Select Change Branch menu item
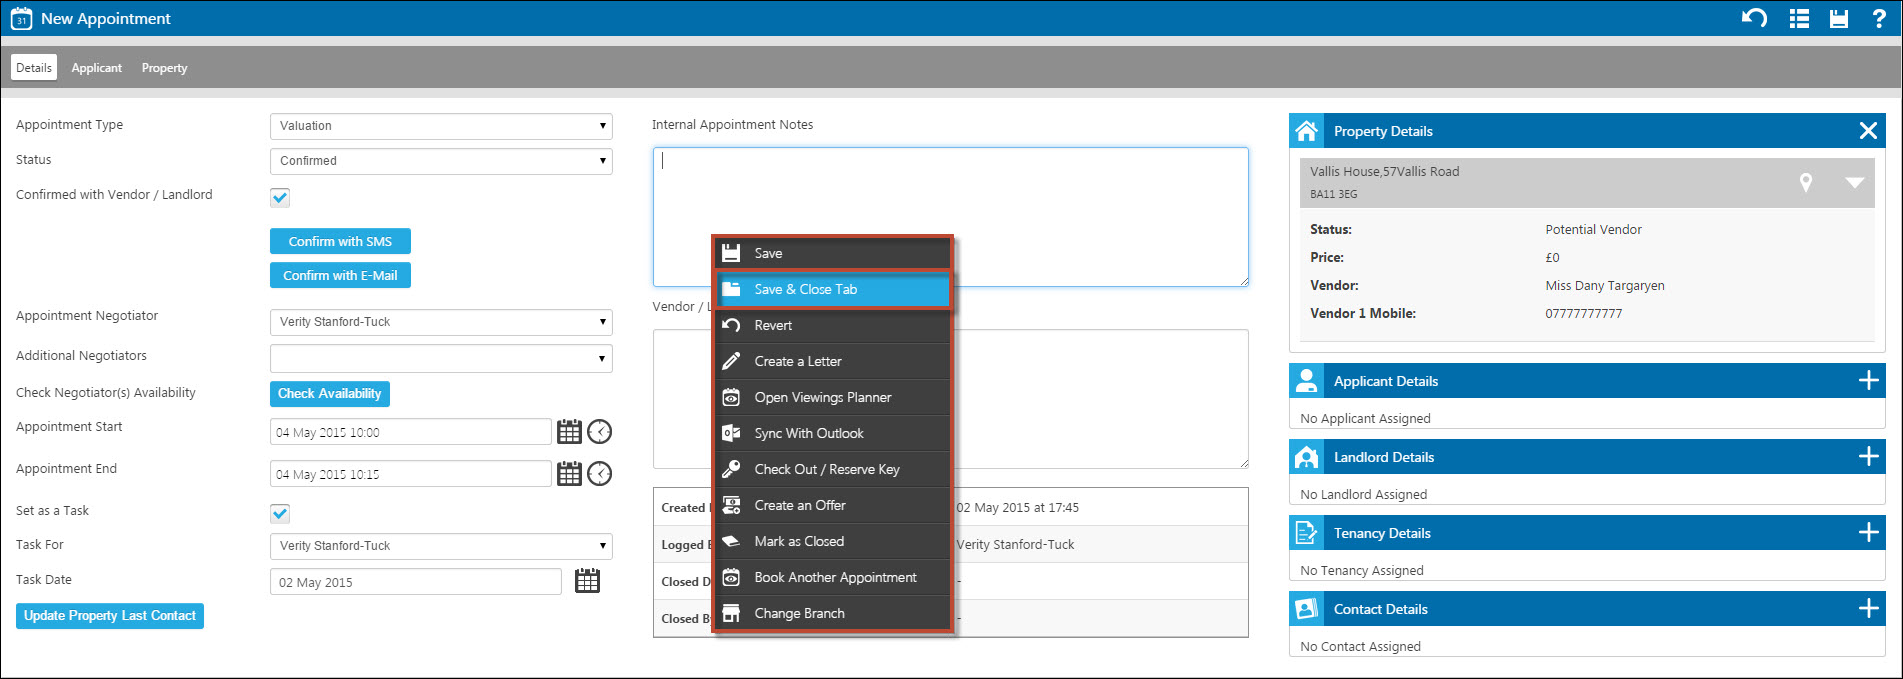This screenshot has height=679, width=1903. coord(833,613)
